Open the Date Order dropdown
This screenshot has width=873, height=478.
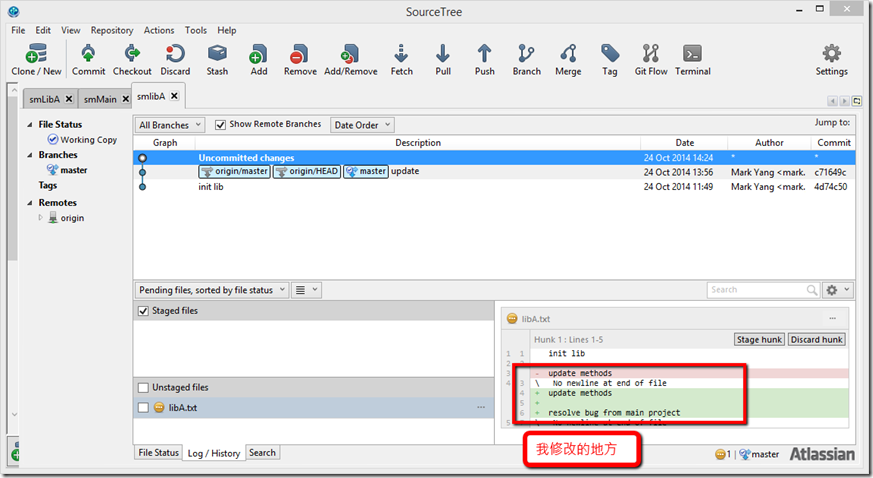point(362,125)
